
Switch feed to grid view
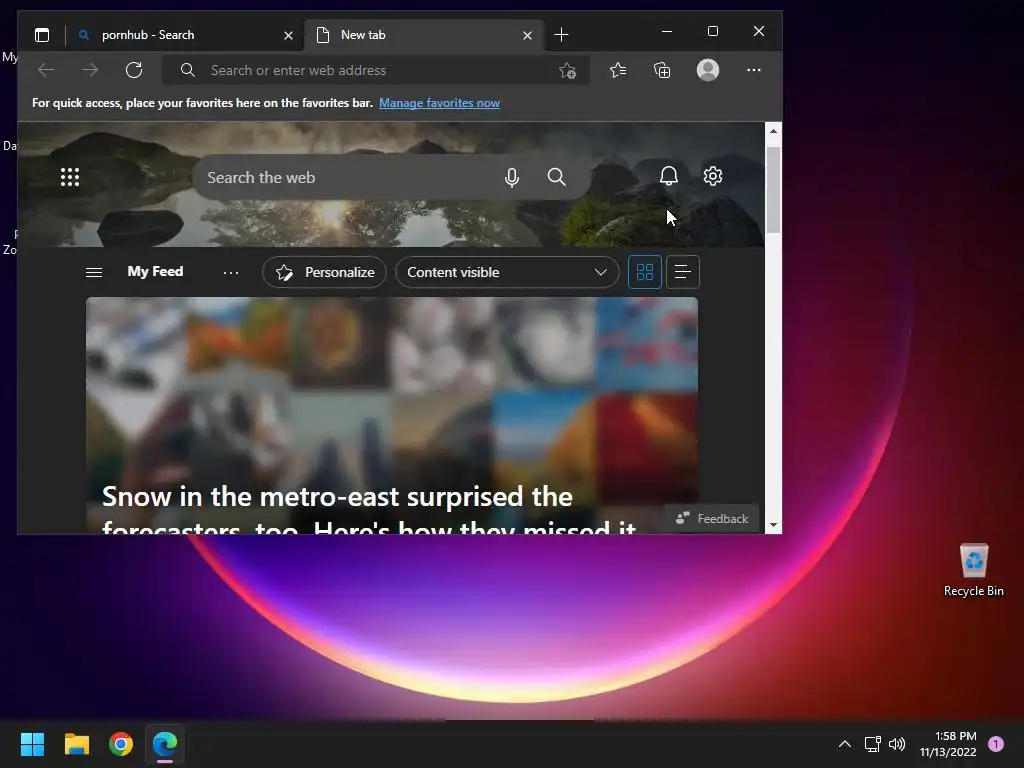645,272
